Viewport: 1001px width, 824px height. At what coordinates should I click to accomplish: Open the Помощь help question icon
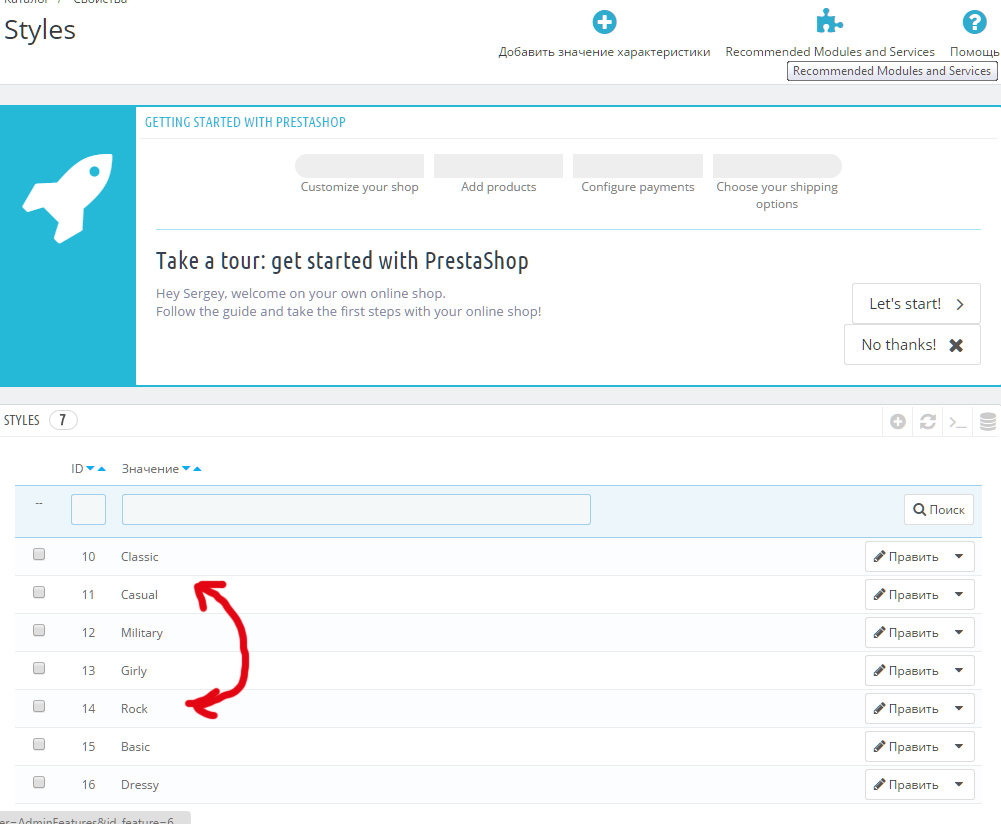coord(974,22)
